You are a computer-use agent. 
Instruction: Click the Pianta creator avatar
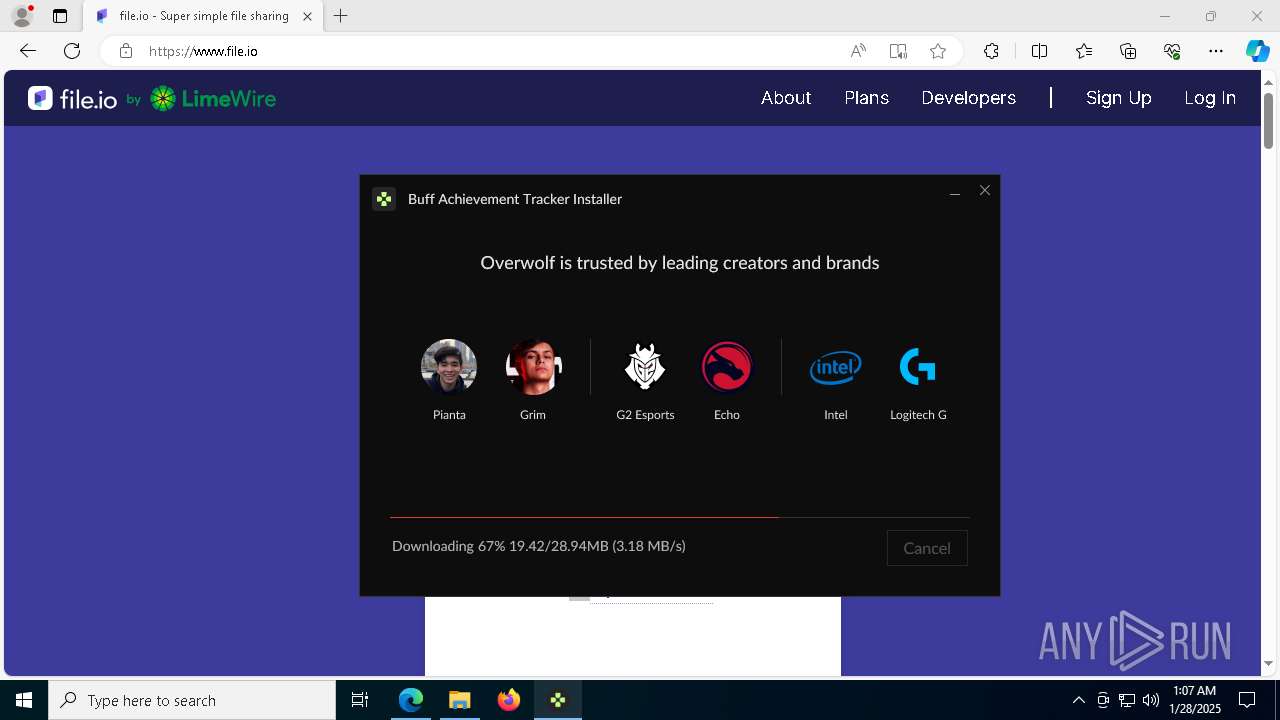tap(449, 367)
